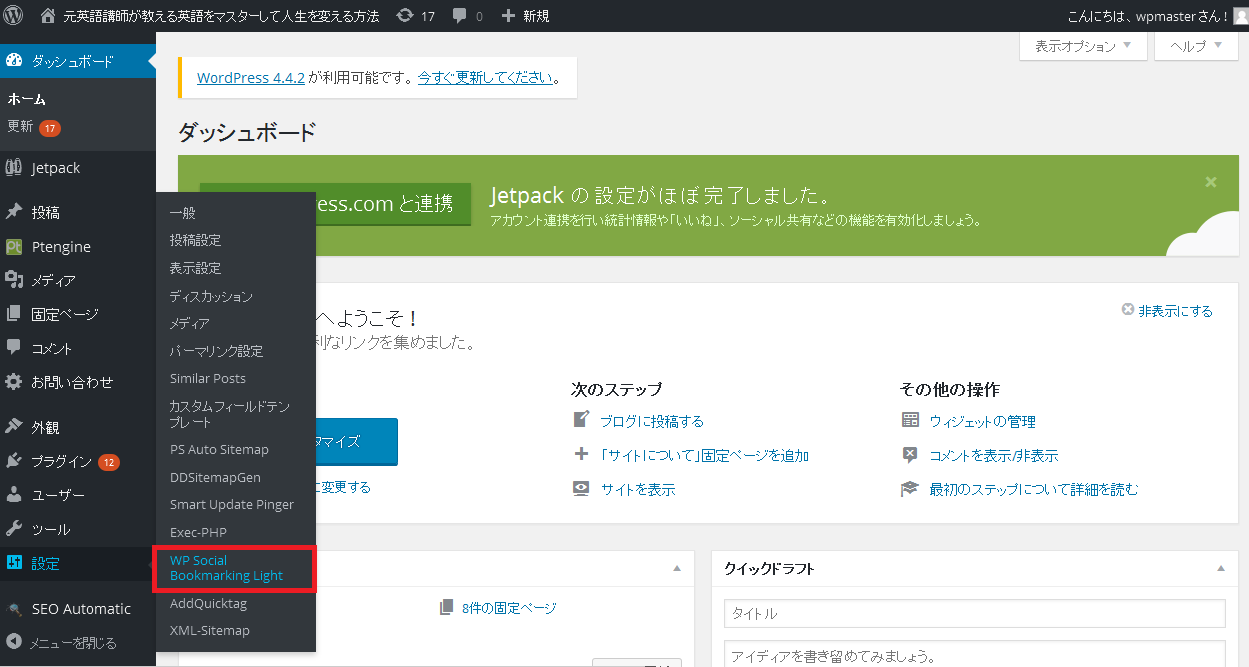
Task: Click the icon beside コメントを表示/非表示
Action: pyautogui.click(x=910, y=454)
